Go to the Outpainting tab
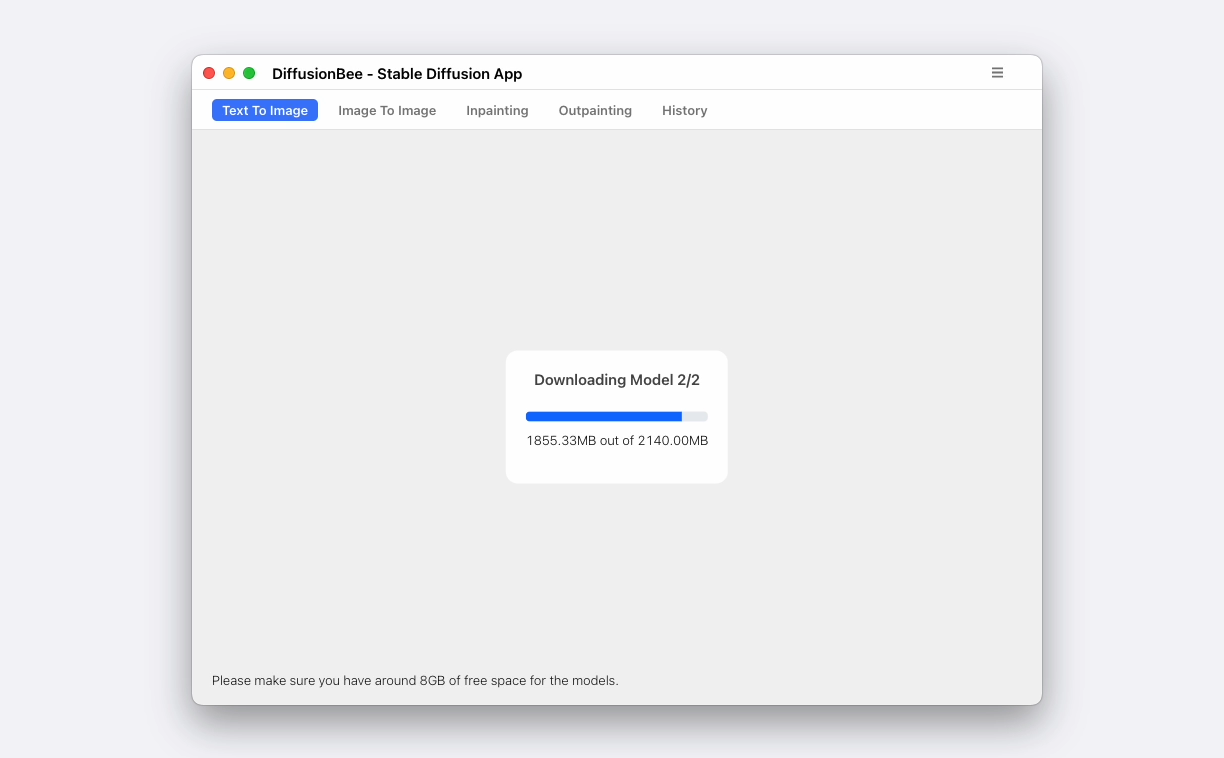This screenshot has width=1224, height=758. click(x=595, y=110)
